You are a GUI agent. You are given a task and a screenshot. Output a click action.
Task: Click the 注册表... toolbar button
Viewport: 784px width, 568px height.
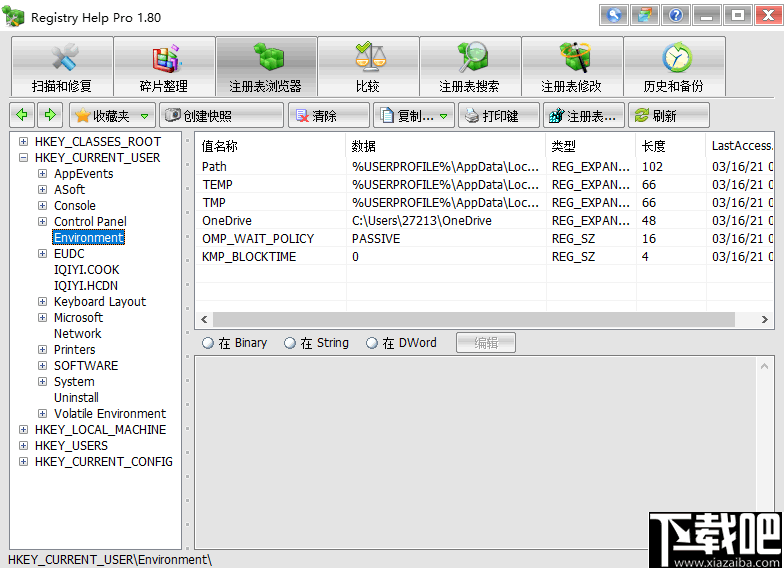[x=584, y=116]
